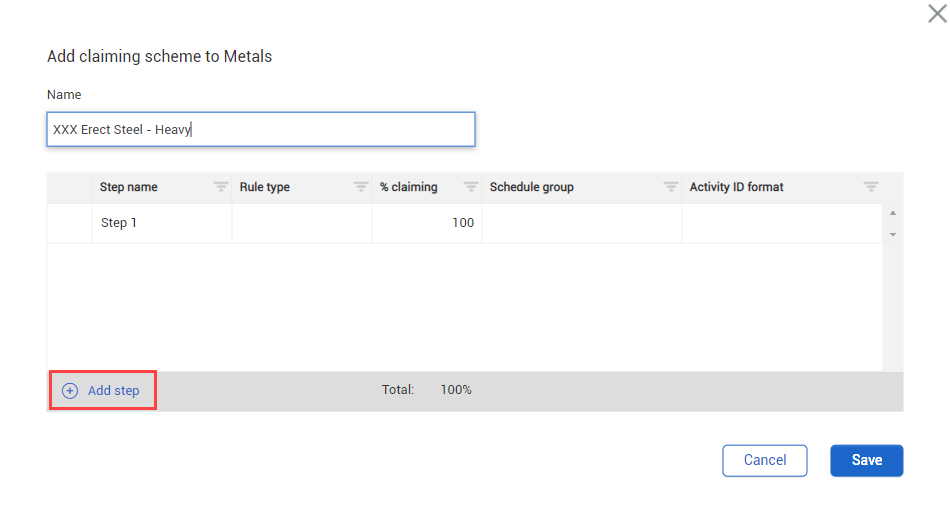
Task: Click the Name input field
Action: 261,129
